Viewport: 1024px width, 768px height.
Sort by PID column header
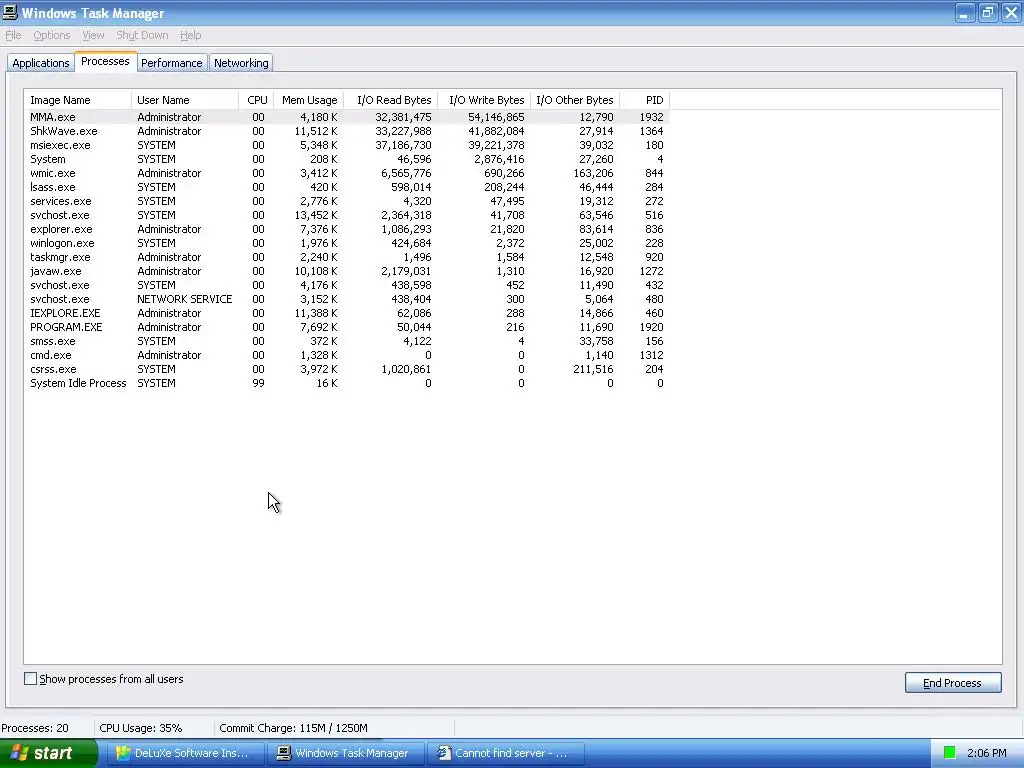click(x=645, y=100)
